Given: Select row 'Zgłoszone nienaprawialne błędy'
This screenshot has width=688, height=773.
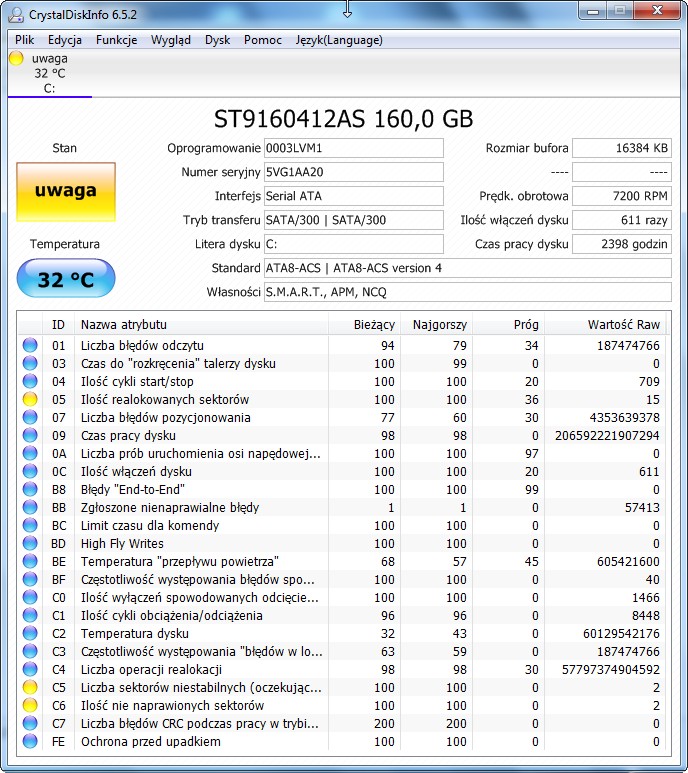Looking at the screenshot, I should click(342, 507).
